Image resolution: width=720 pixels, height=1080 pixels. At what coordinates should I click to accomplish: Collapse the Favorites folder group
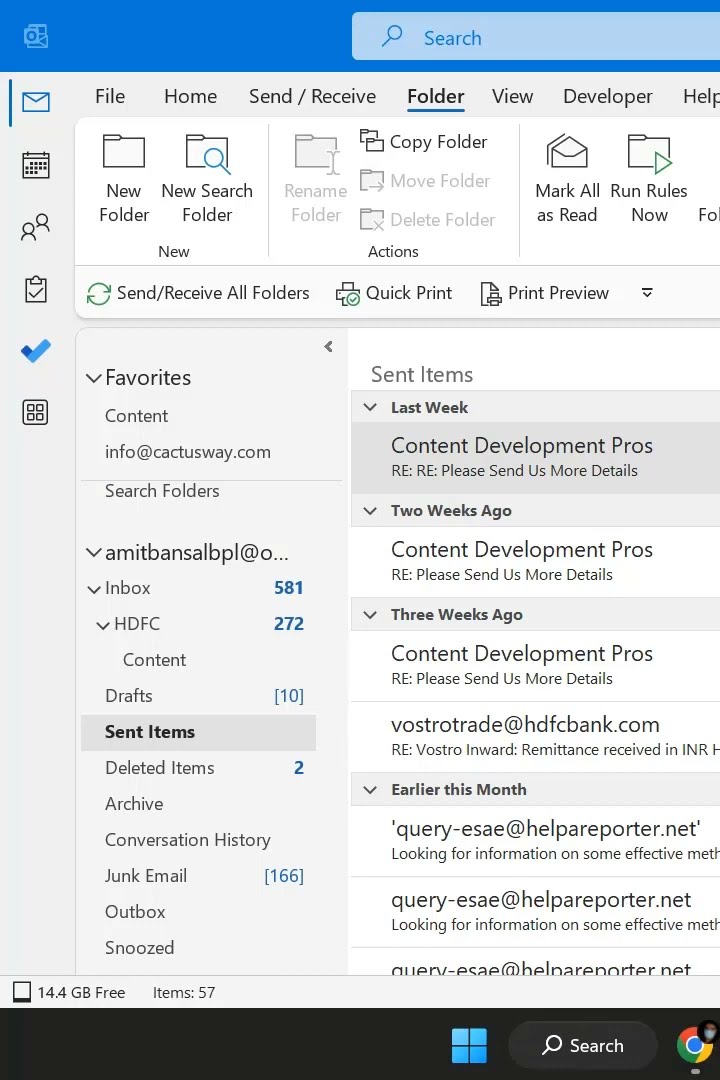point(94,378)
